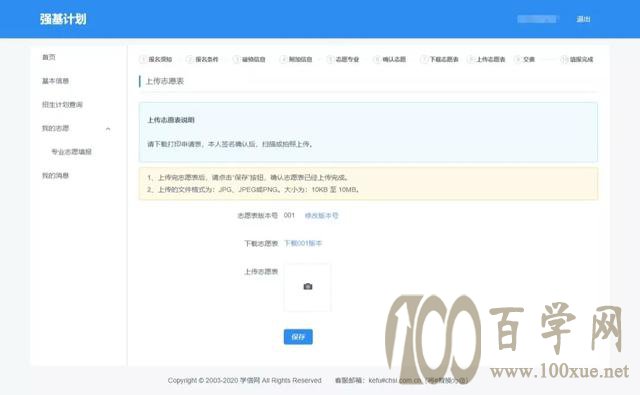Go to the final step 填报完成

click(577, 60)
